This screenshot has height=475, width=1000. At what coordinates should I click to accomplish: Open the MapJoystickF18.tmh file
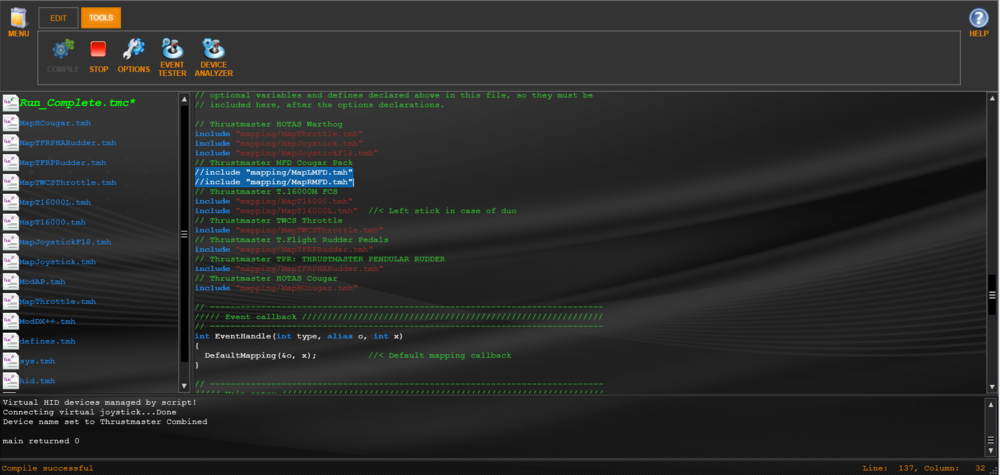pos(65,242)
